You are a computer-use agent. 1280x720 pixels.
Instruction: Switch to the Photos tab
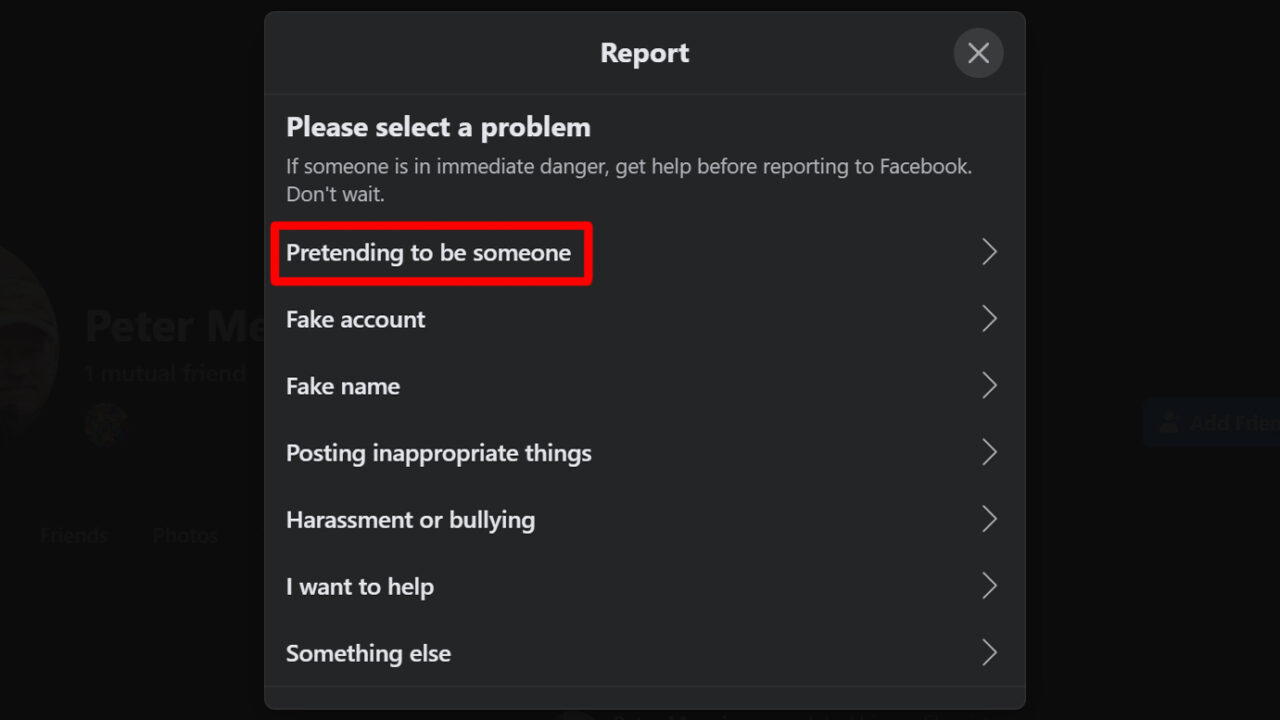pyautogui.click(x=184, y=535)
